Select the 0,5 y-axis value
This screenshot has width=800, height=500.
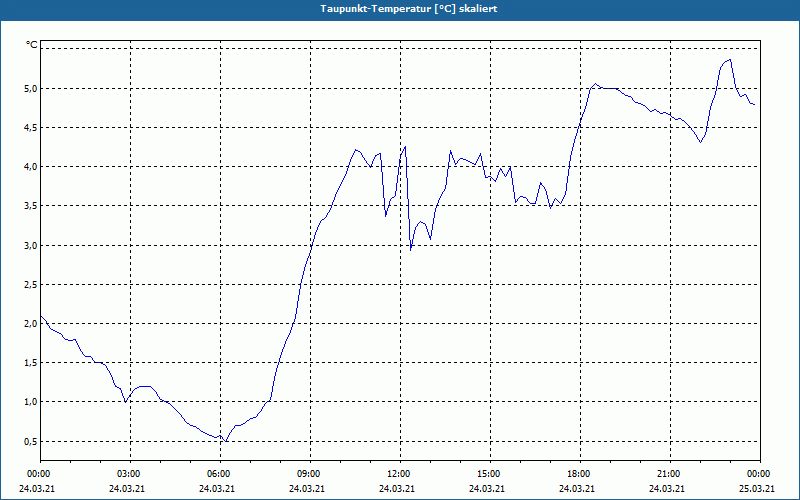[31, 441]
